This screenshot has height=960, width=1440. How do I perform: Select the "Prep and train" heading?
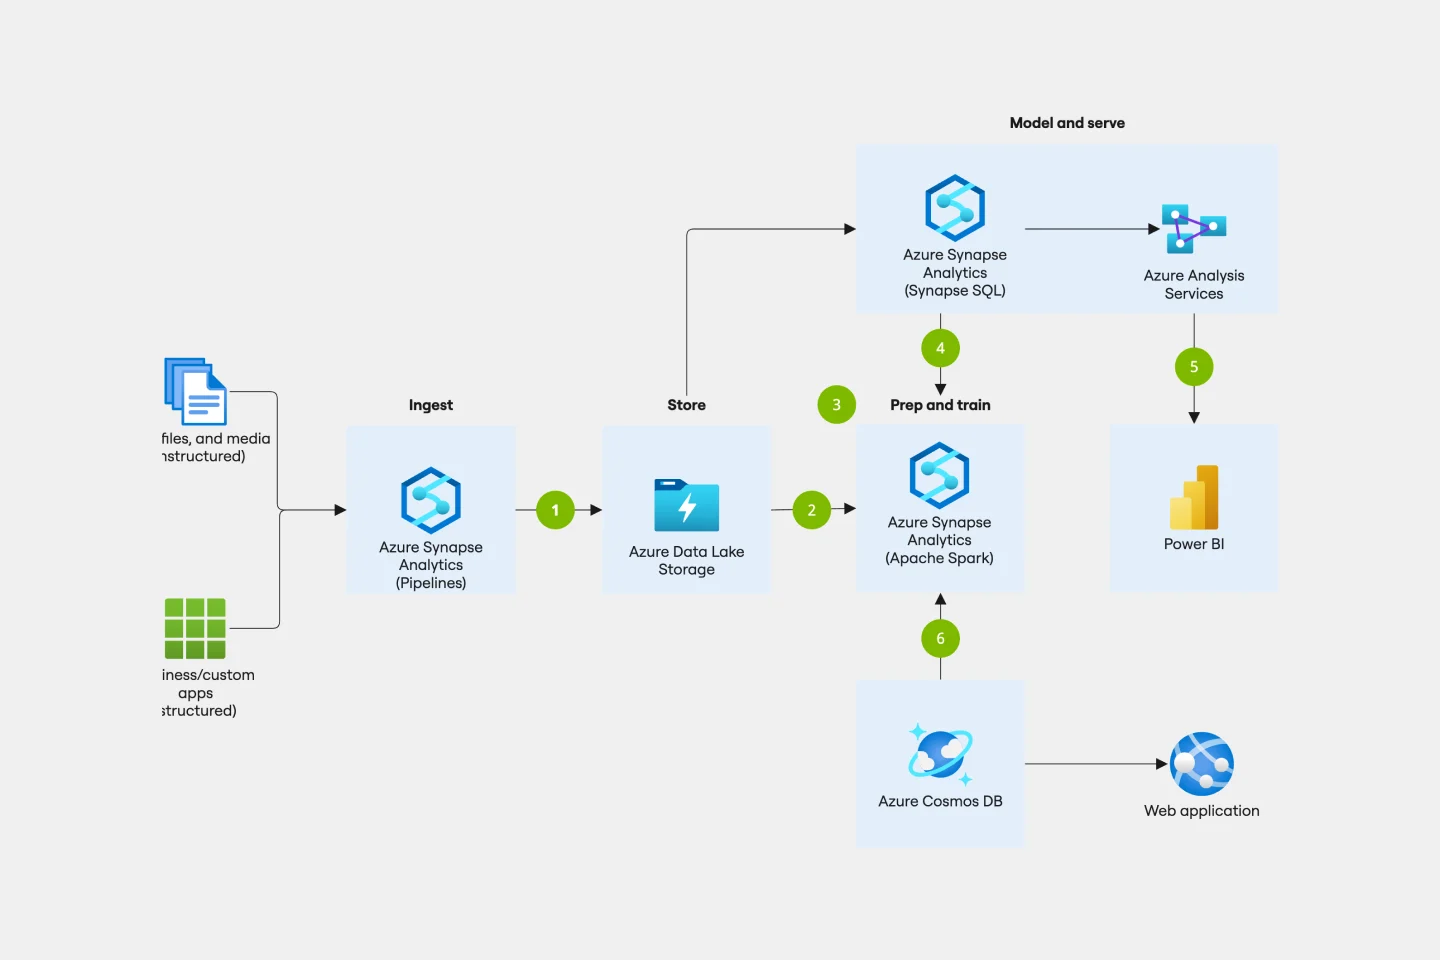click(940, 405)
